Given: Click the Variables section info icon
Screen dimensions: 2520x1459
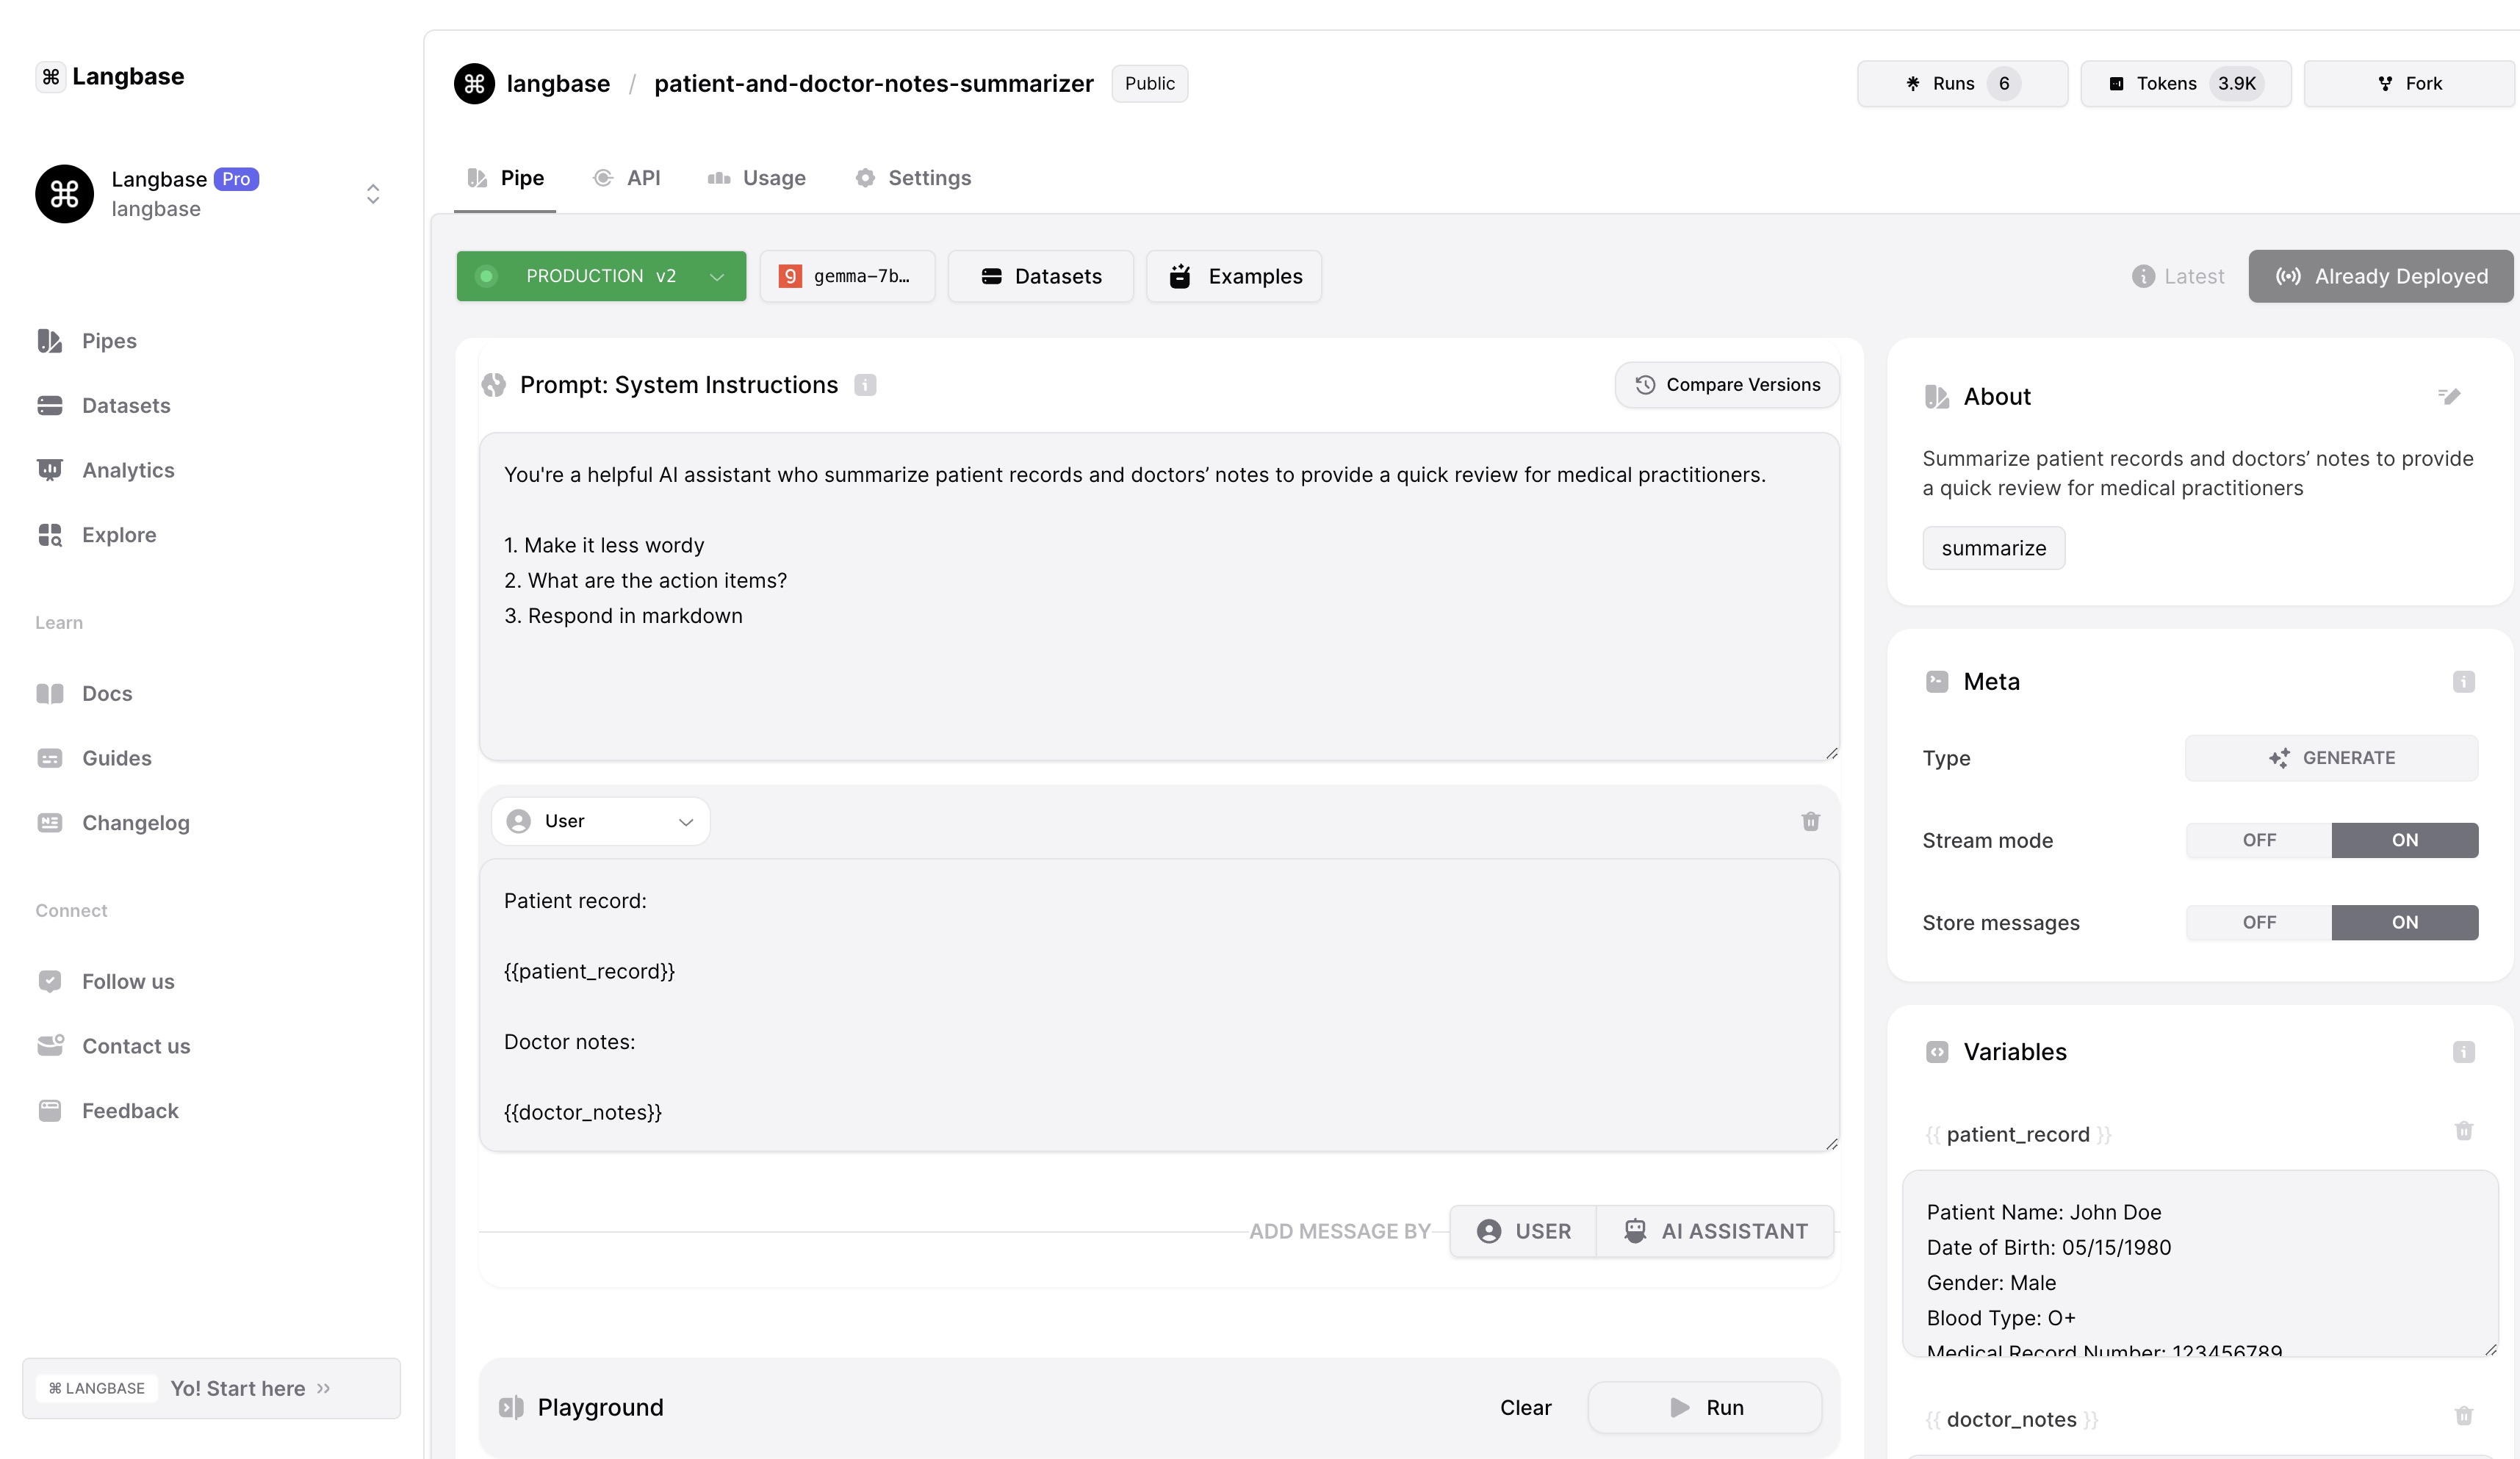Looking at the screenshot, I should (2463, 1052).
